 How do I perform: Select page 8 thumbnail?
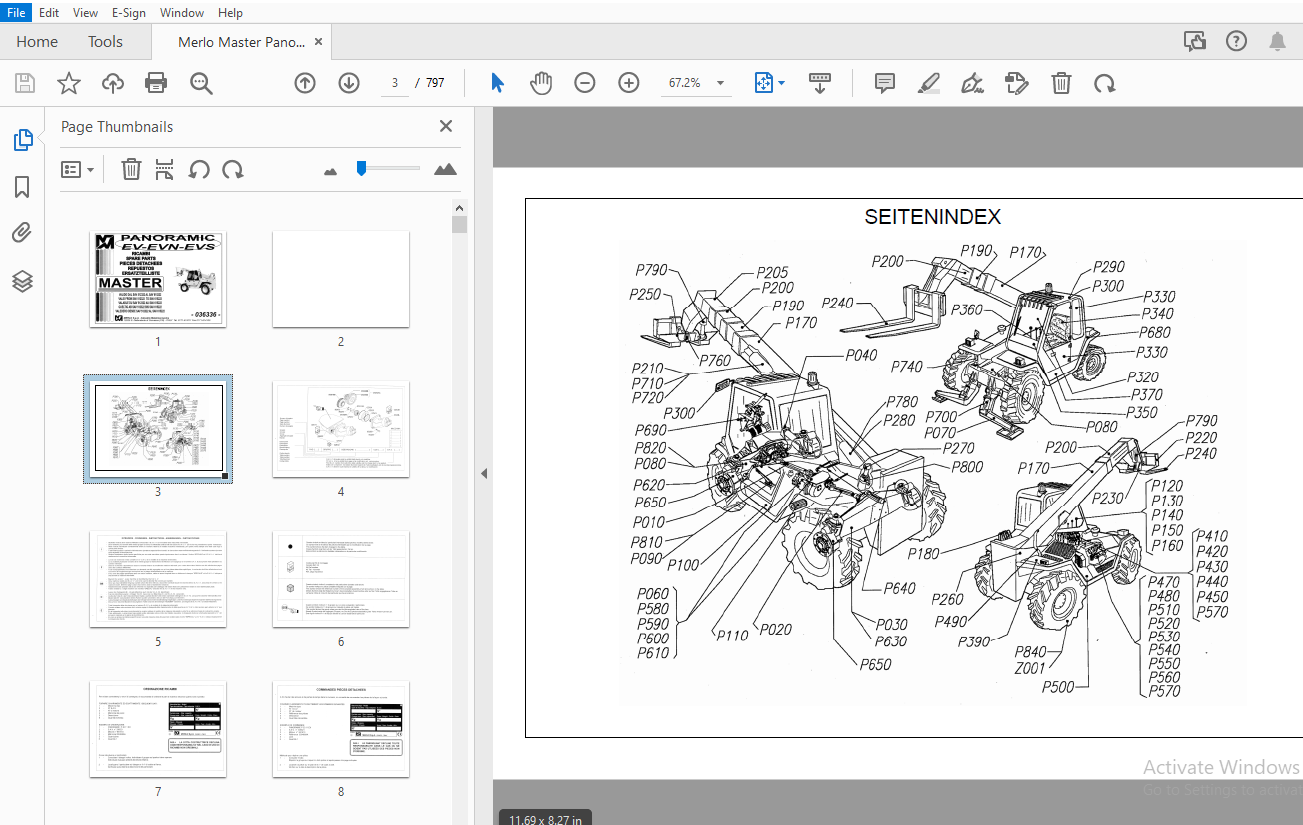(341, 729)
